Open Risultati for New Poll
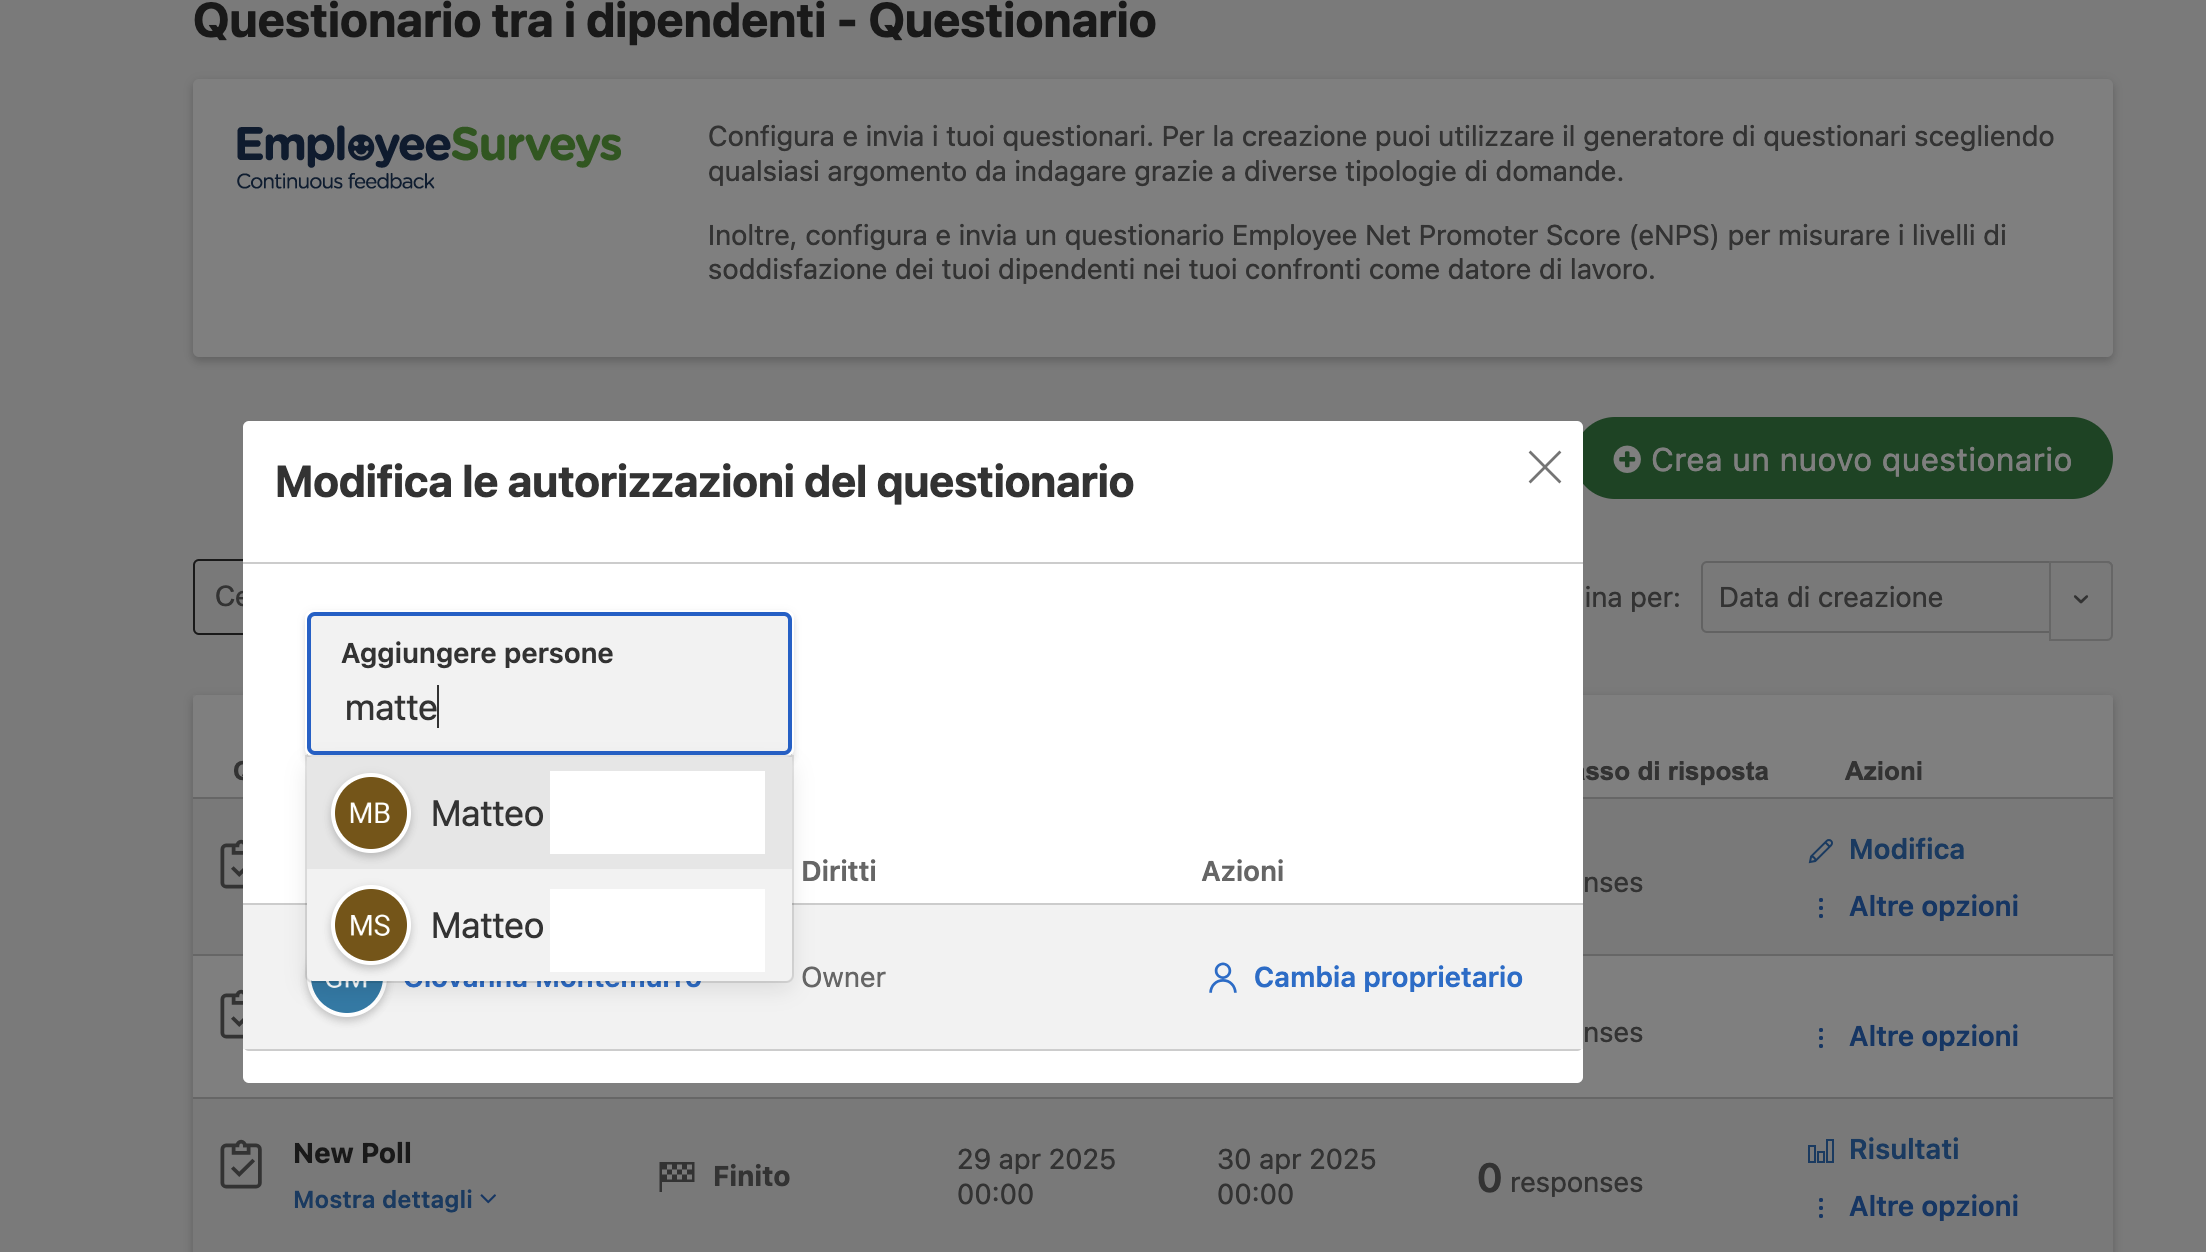Image resolution: width=2206 pixels, height=1252 pixels. (x=1903, y=1149)
